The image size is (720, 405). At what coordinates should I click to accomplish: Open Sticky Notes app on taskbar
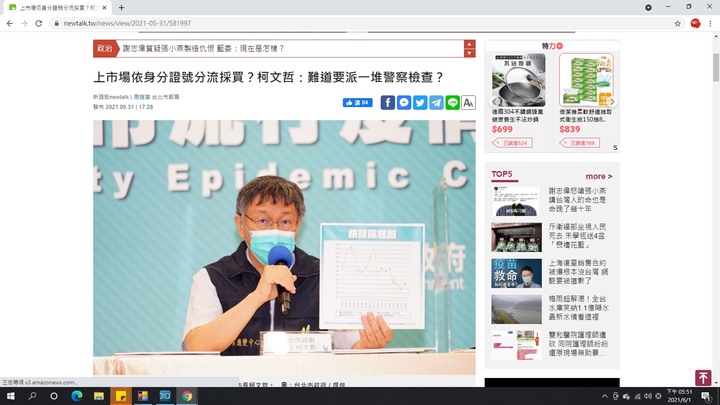pyautogui.click(x=121, y=396)
